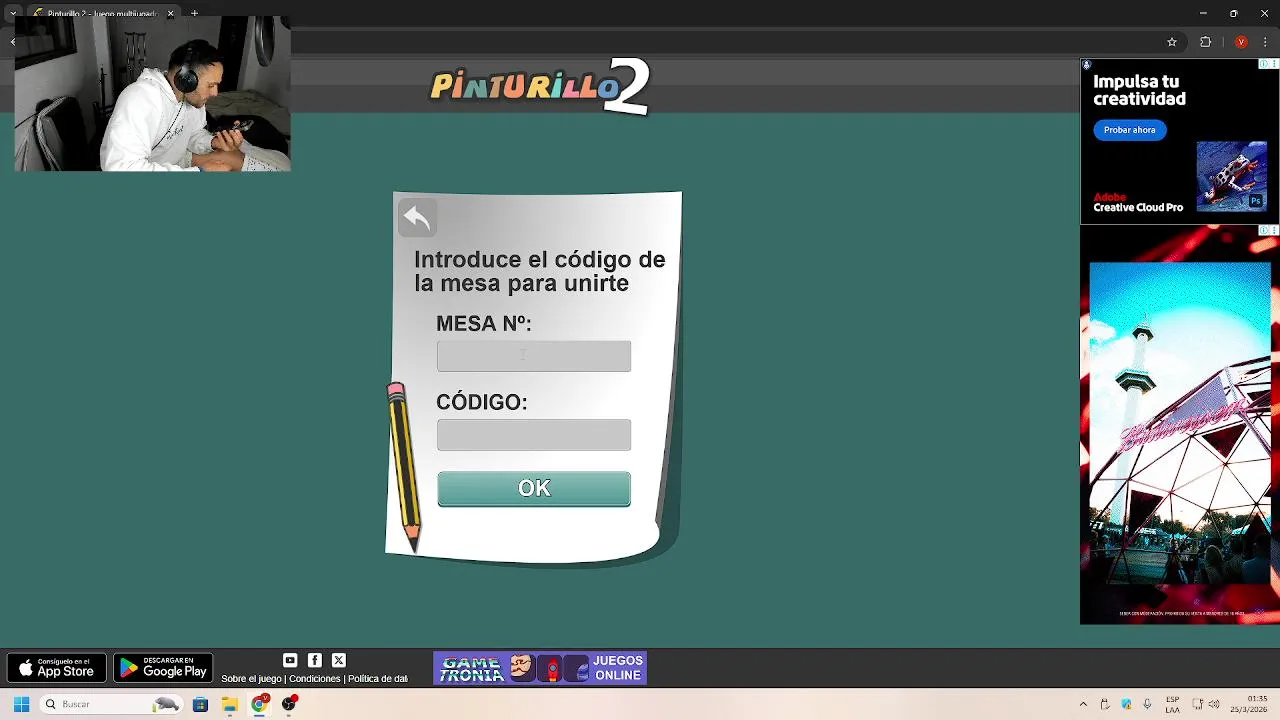Open the Pinturillo 2 logo

click(541, 86)
